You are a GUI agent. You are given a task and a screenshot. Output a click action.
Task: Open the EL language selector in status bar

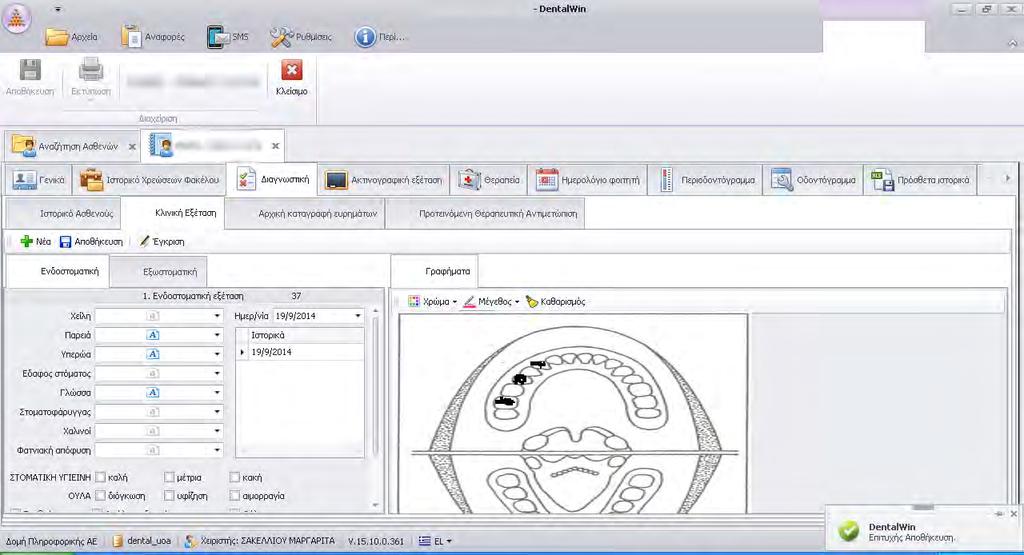tap(435, 541)
